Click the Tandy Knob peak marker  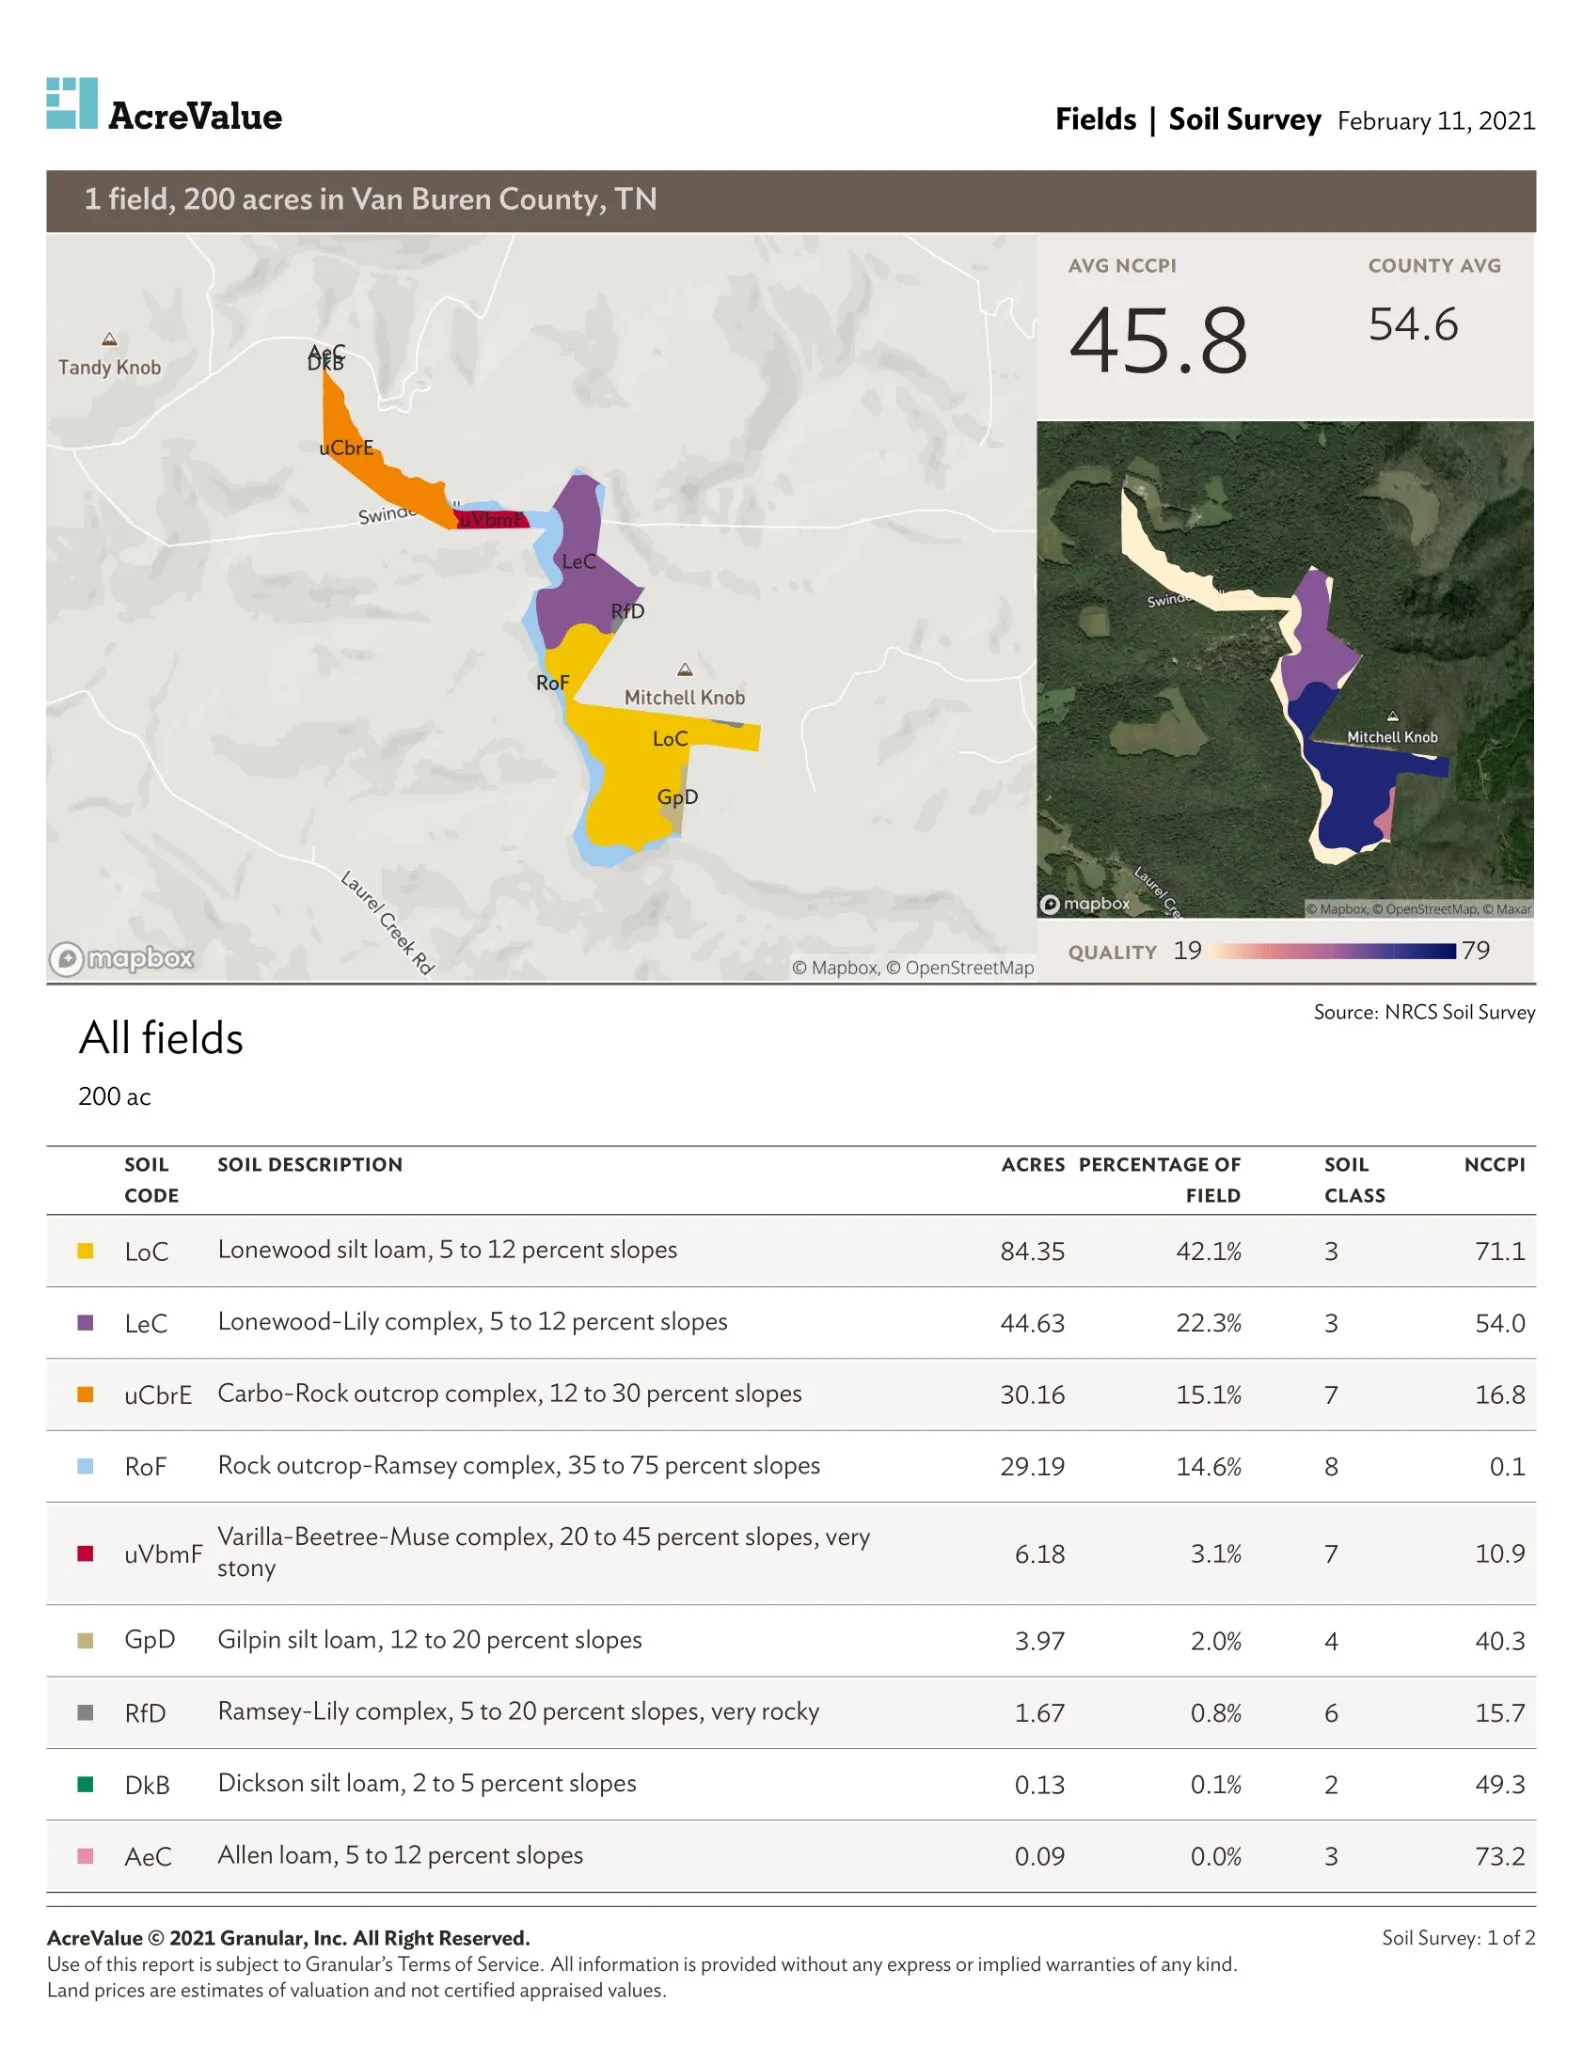(x=110, y=339)
